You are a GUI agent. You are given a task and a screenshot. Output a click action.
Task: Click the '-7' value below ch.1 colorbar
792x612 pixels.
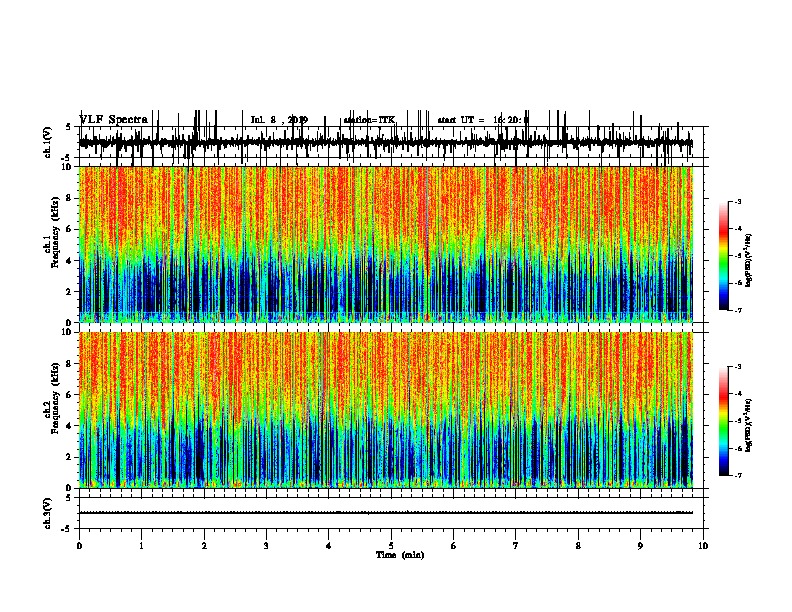[738, 310]
